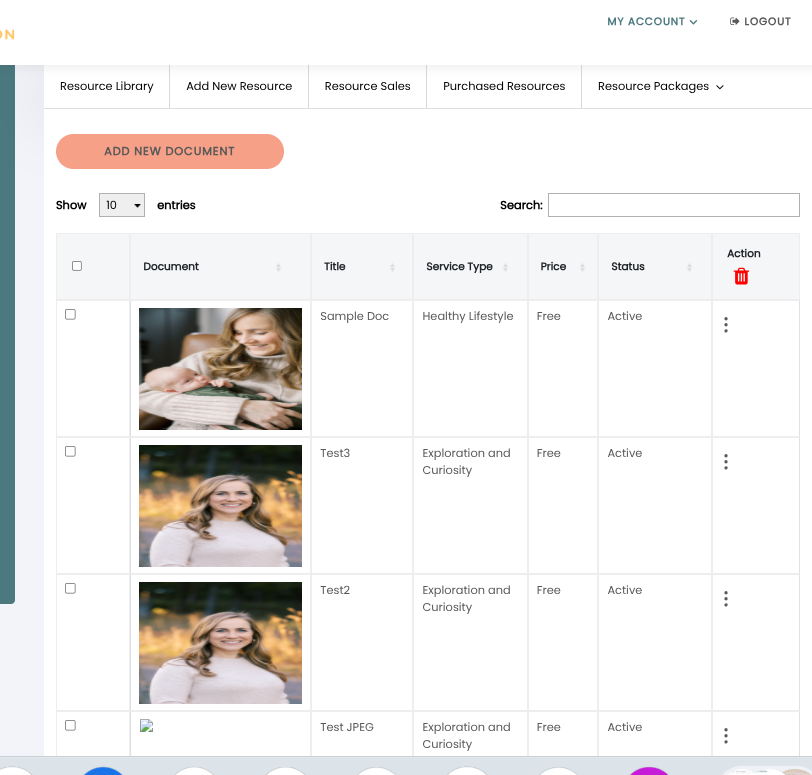812x775 pixels.
Task: Click the Search input field
Action: 673,205
